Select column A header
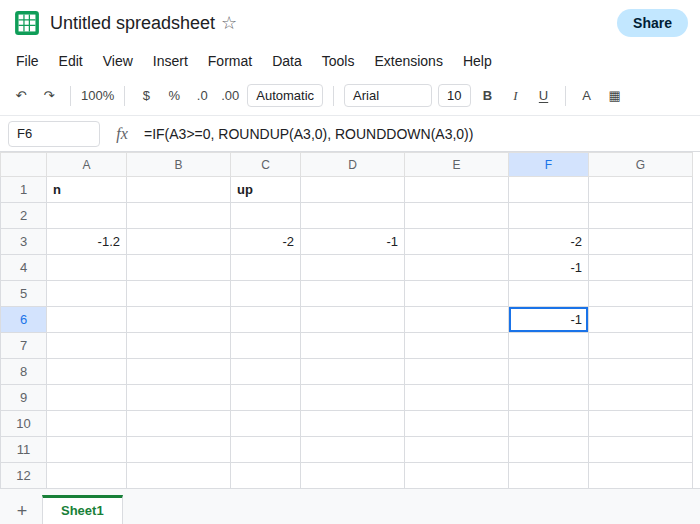The height and width of the screenshot is (524, 700). coord(86,165)
